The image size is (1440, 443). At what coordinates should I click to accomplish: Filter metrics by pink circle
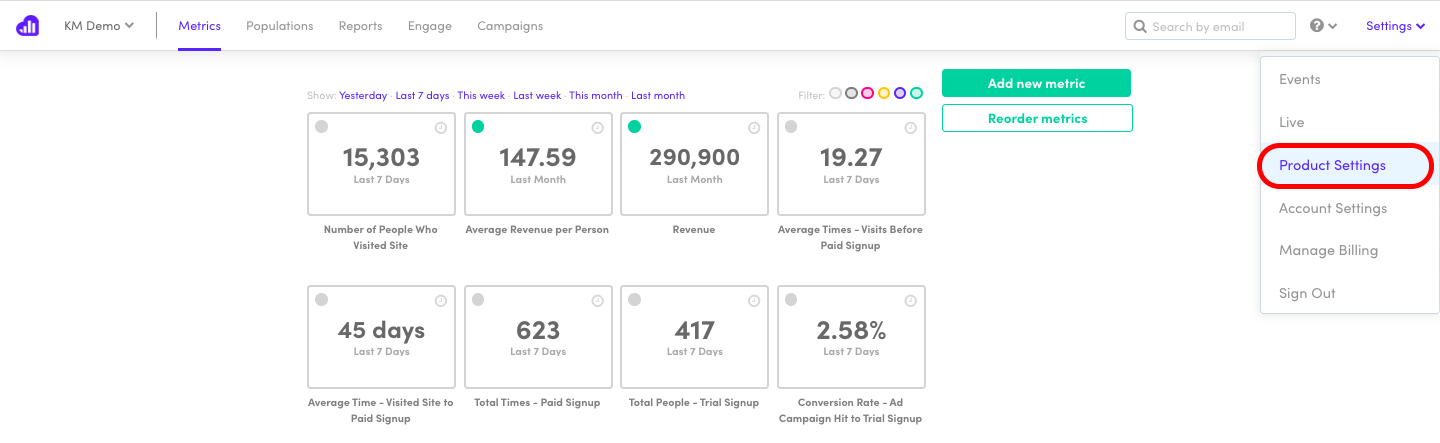tap(868, 93)
